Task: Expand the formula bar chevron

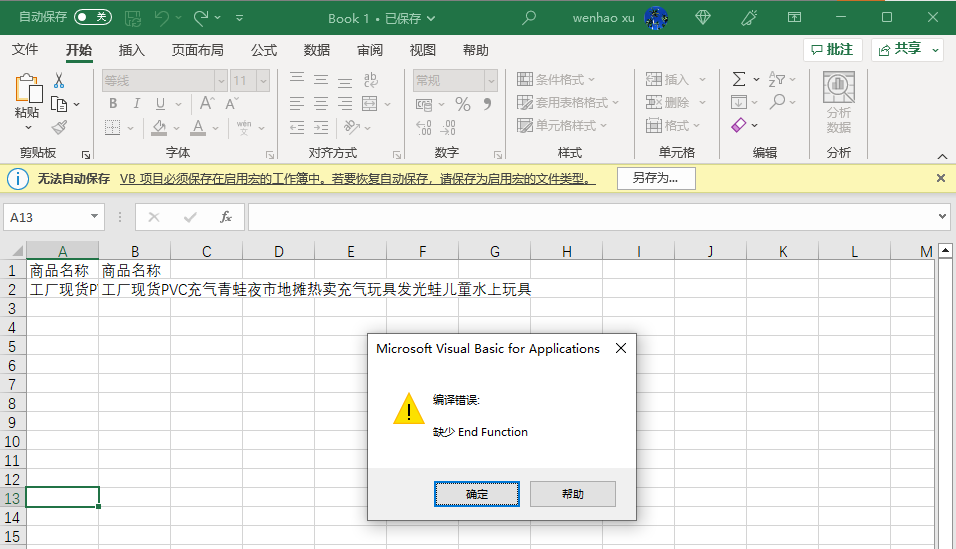Action: (943, 217)
